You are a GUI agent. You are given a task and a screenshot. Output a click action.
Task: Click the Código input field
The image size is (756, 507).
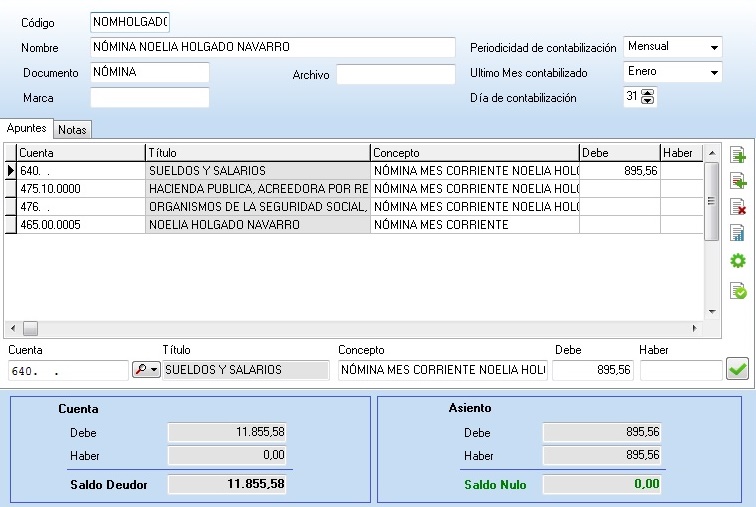pyautogui.click(x=130, y=22)
